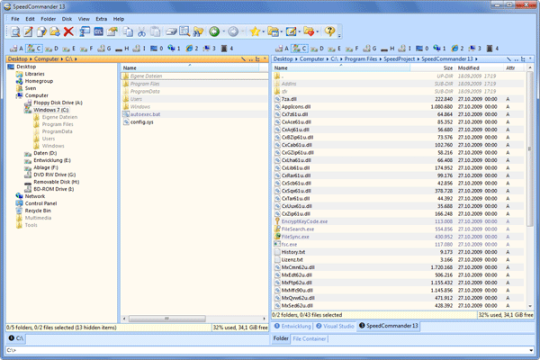Select Daten (D:) in the folder tree

[x=45, y=153]
